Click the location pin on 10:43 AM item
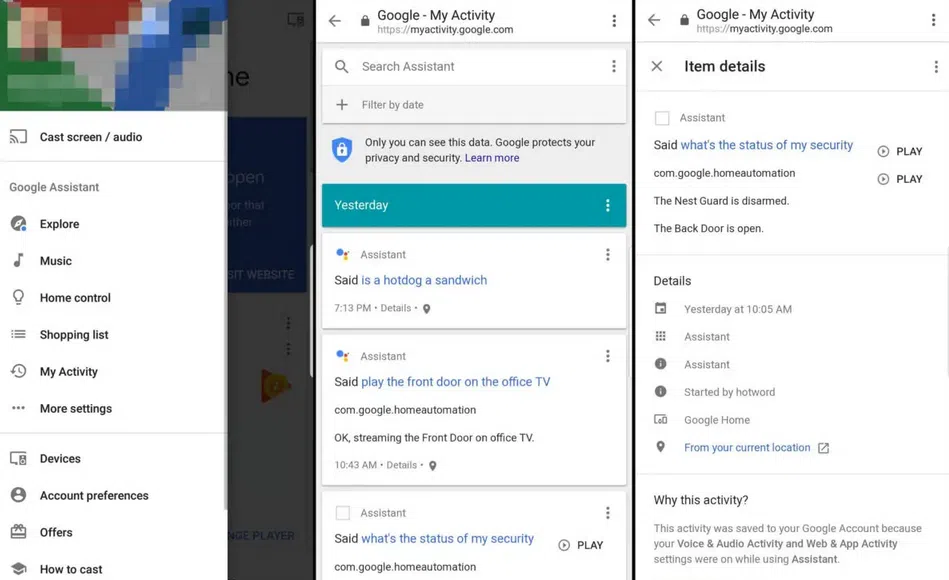The image size is (949, 580). click(x=433, y=466)
